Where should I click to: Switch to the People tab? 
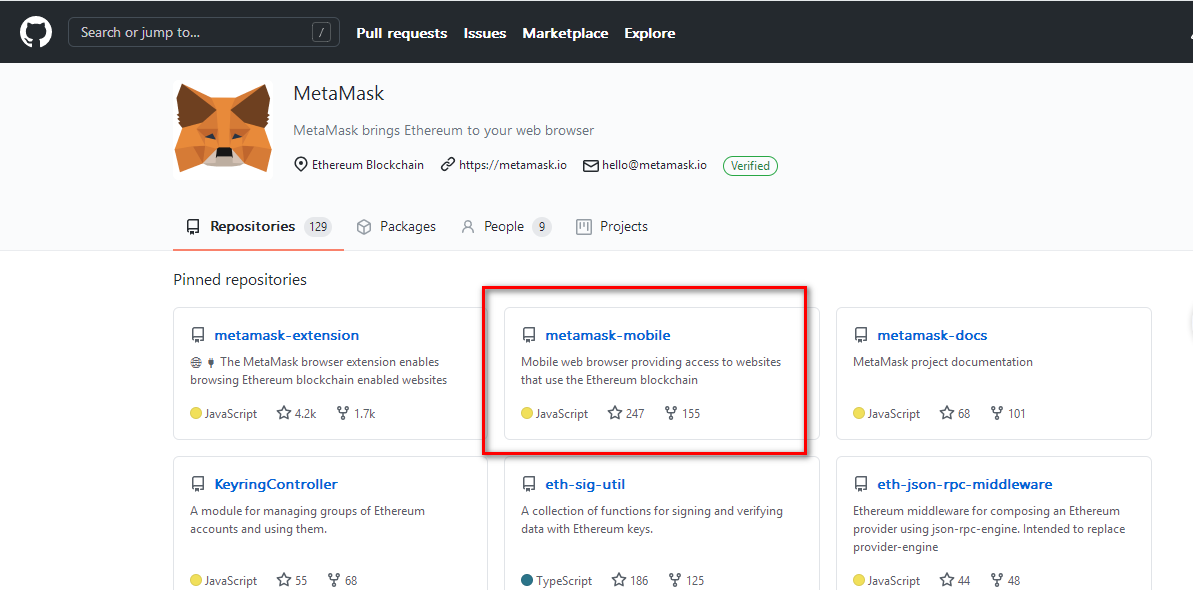(x=506, y=226)
